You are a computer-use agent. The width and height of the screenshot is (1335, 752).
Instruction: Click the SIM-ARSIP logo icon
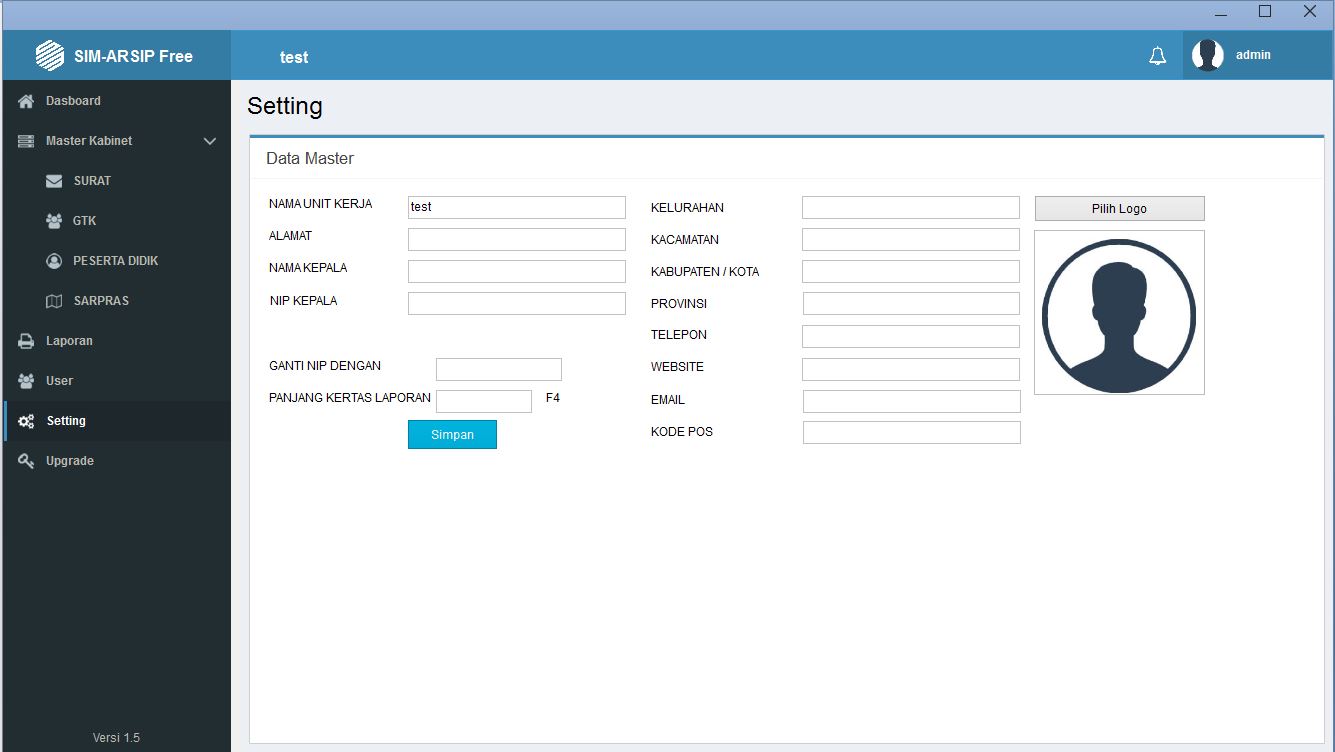(50, 56)
